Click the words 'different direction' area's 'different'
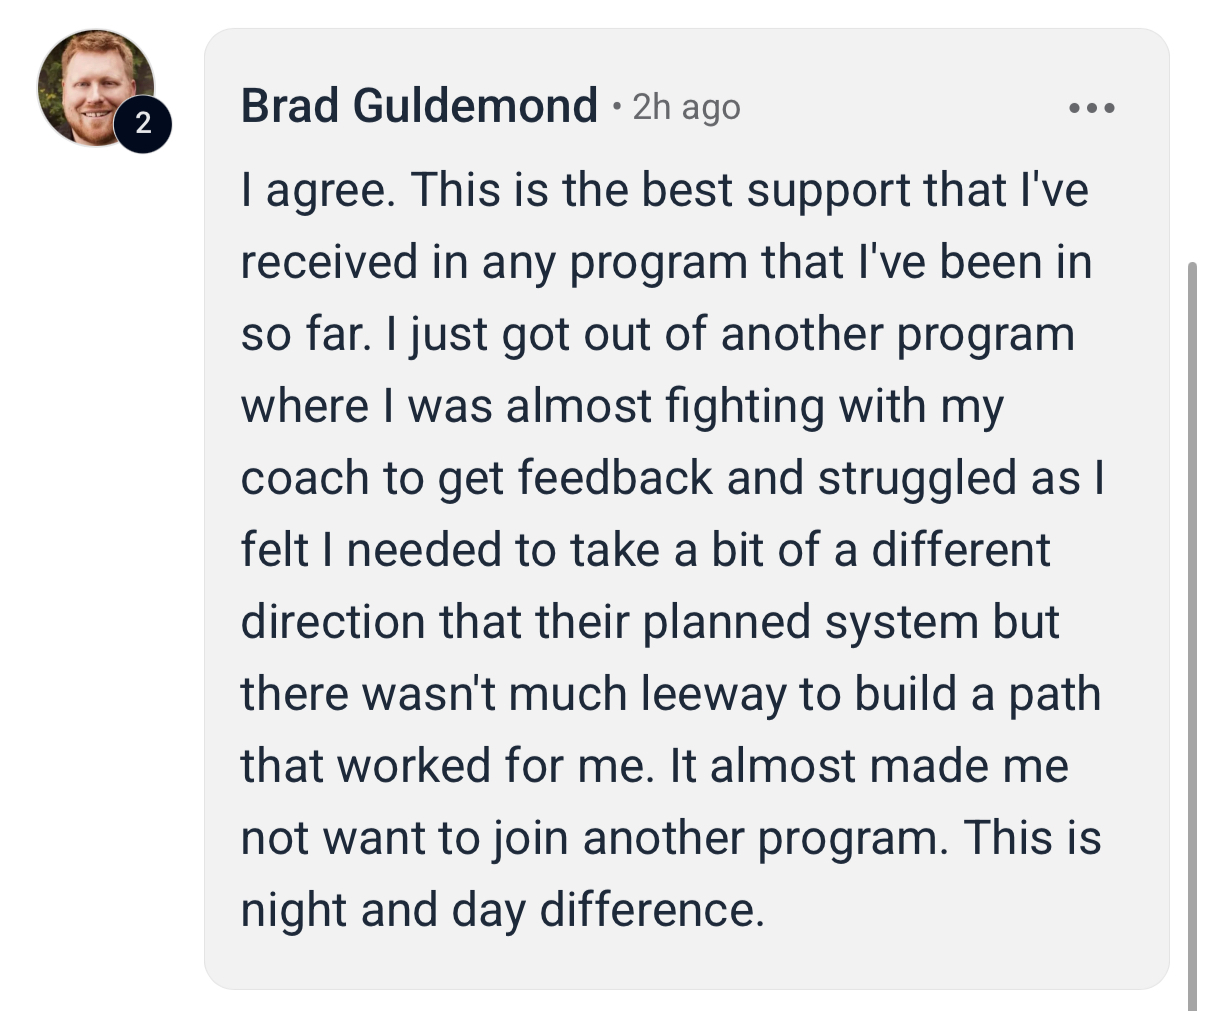1206x1011 pixels. [961, 550]
